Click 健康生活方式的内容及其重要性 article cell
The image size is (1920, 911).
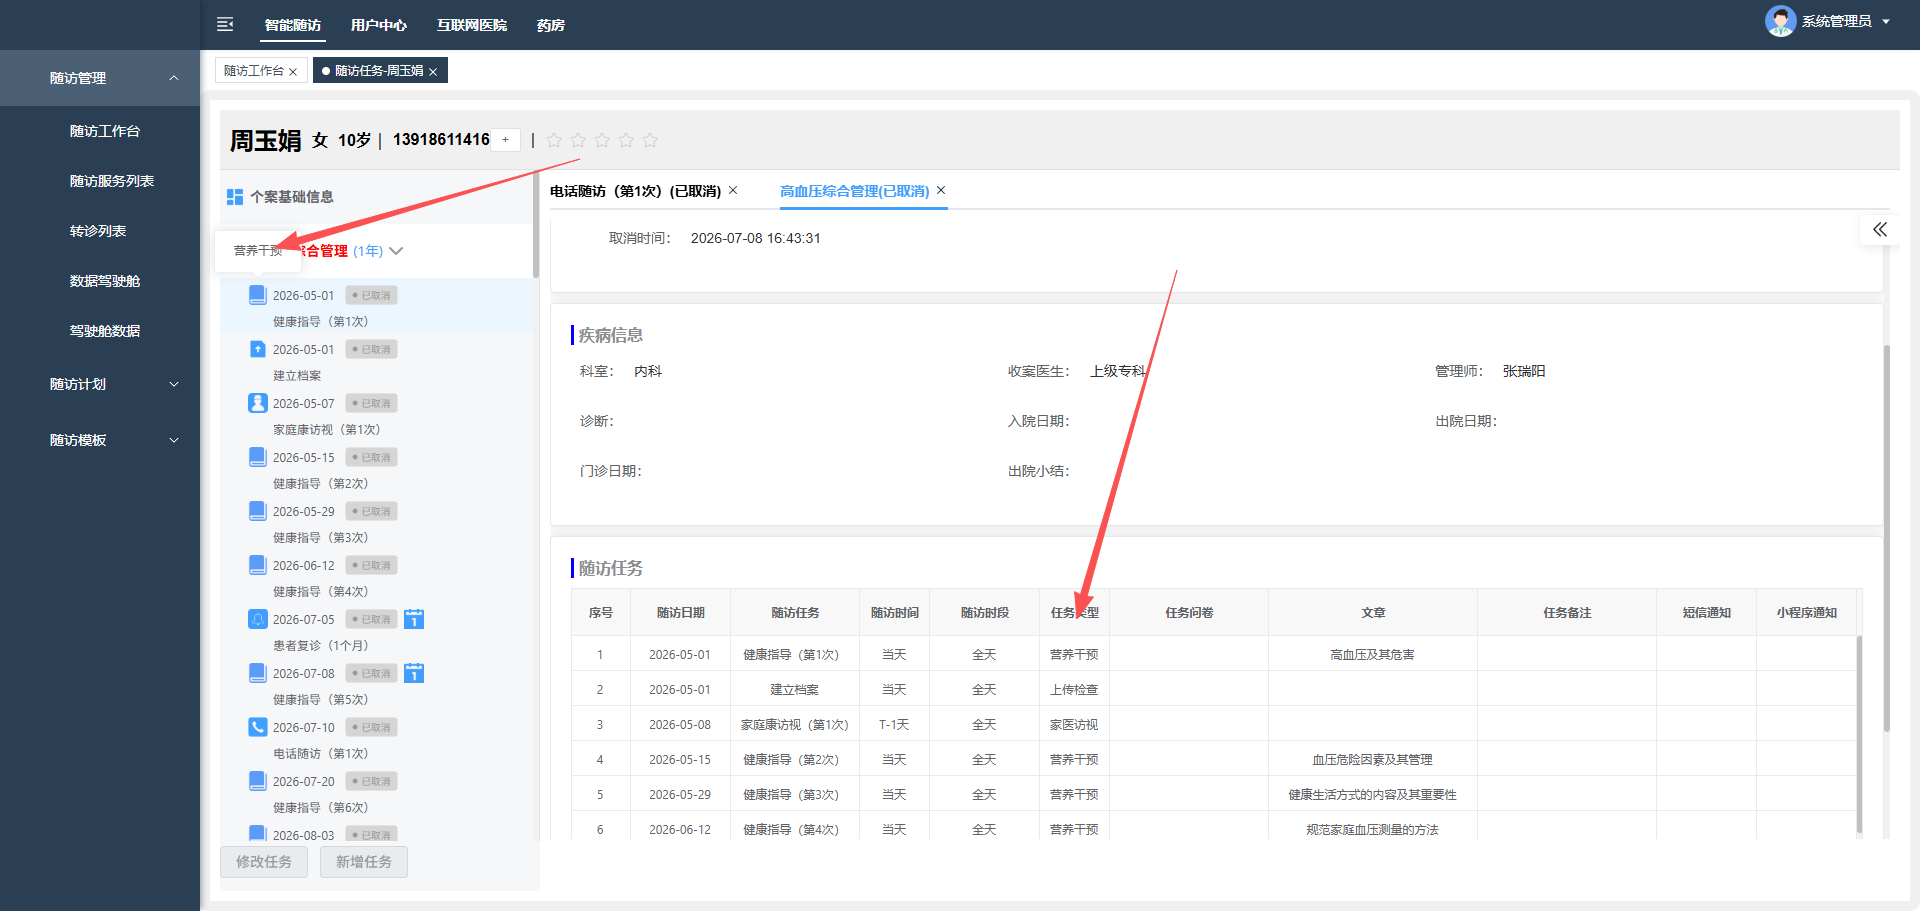click(1372, 795)
